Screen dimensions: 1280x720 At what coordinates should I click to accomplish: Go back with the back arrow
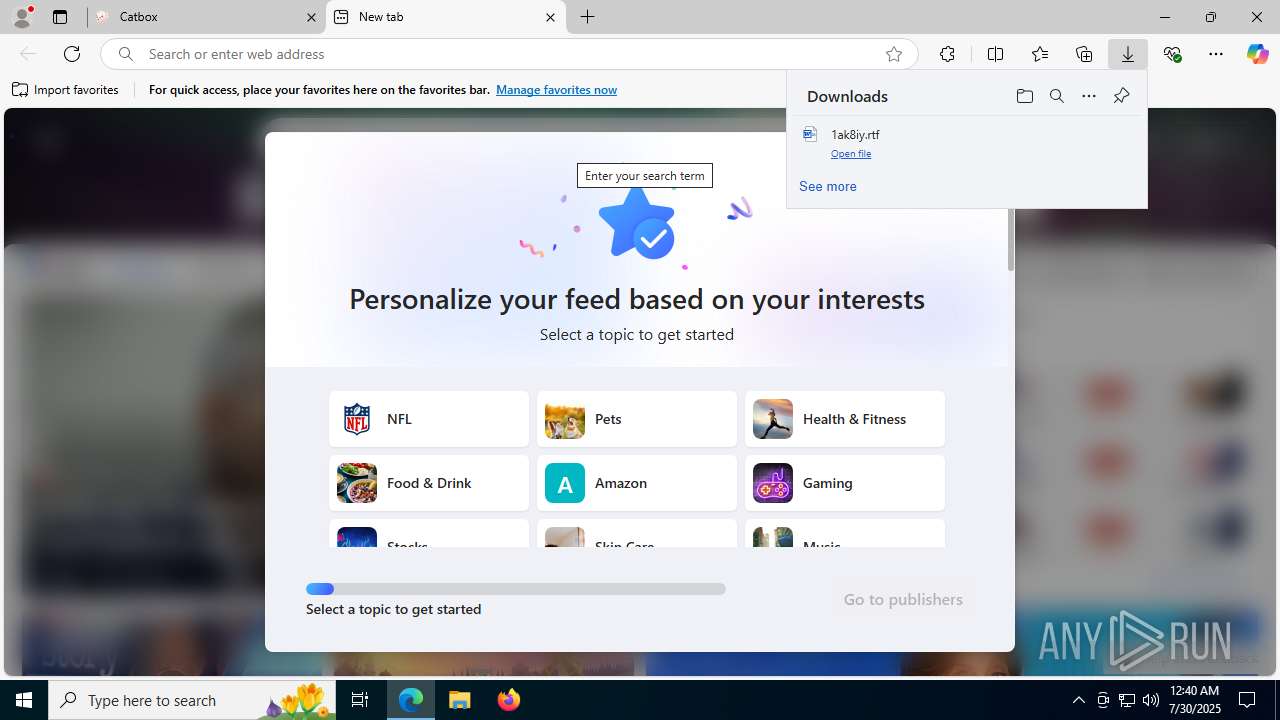point(28,54)
